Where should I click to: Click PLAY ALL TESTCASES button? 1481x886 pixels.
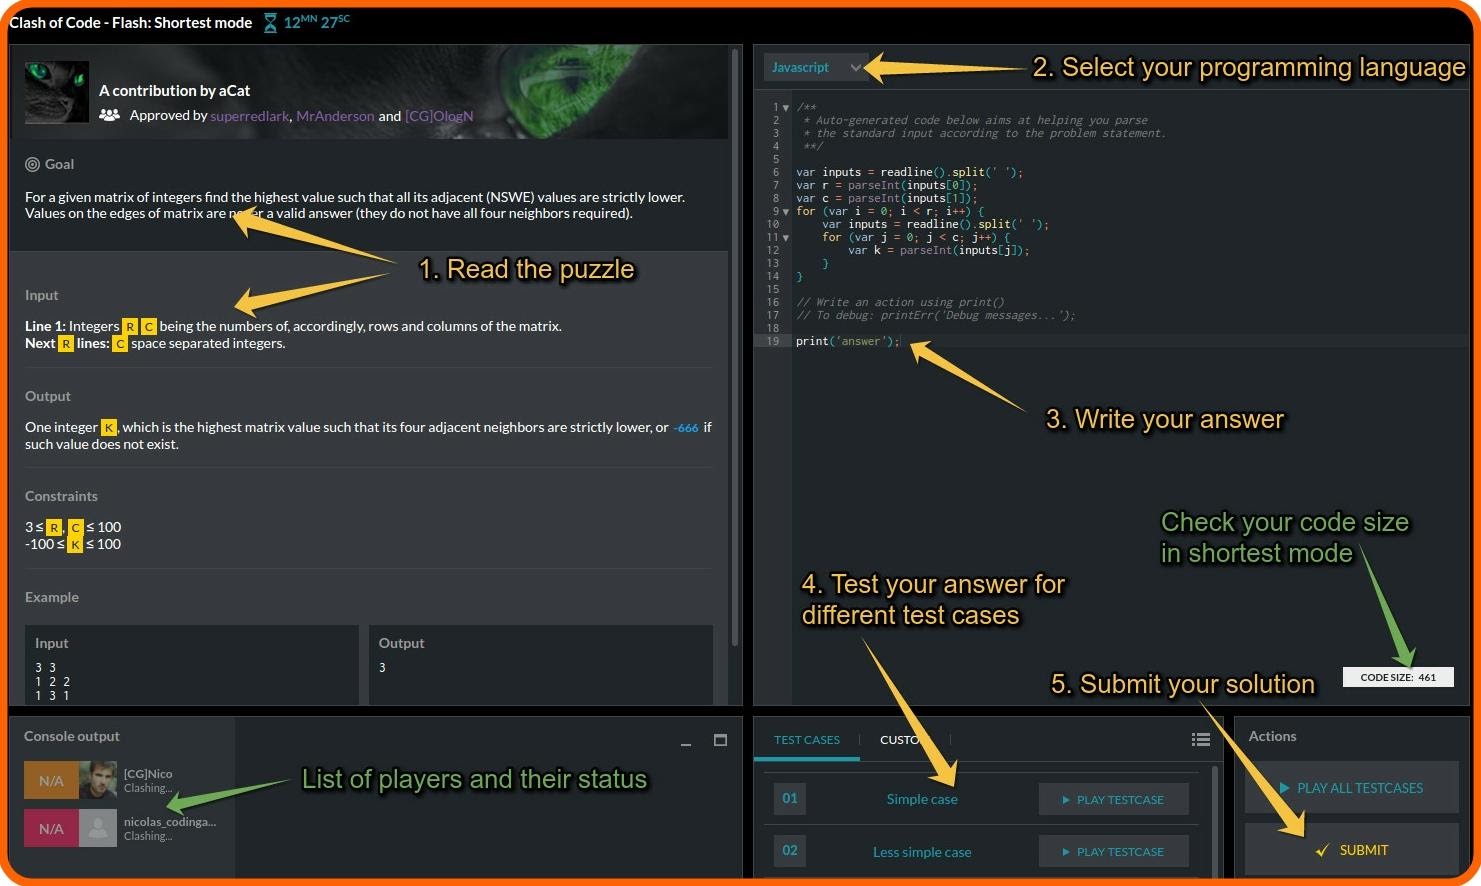(x=1351, y=788)
